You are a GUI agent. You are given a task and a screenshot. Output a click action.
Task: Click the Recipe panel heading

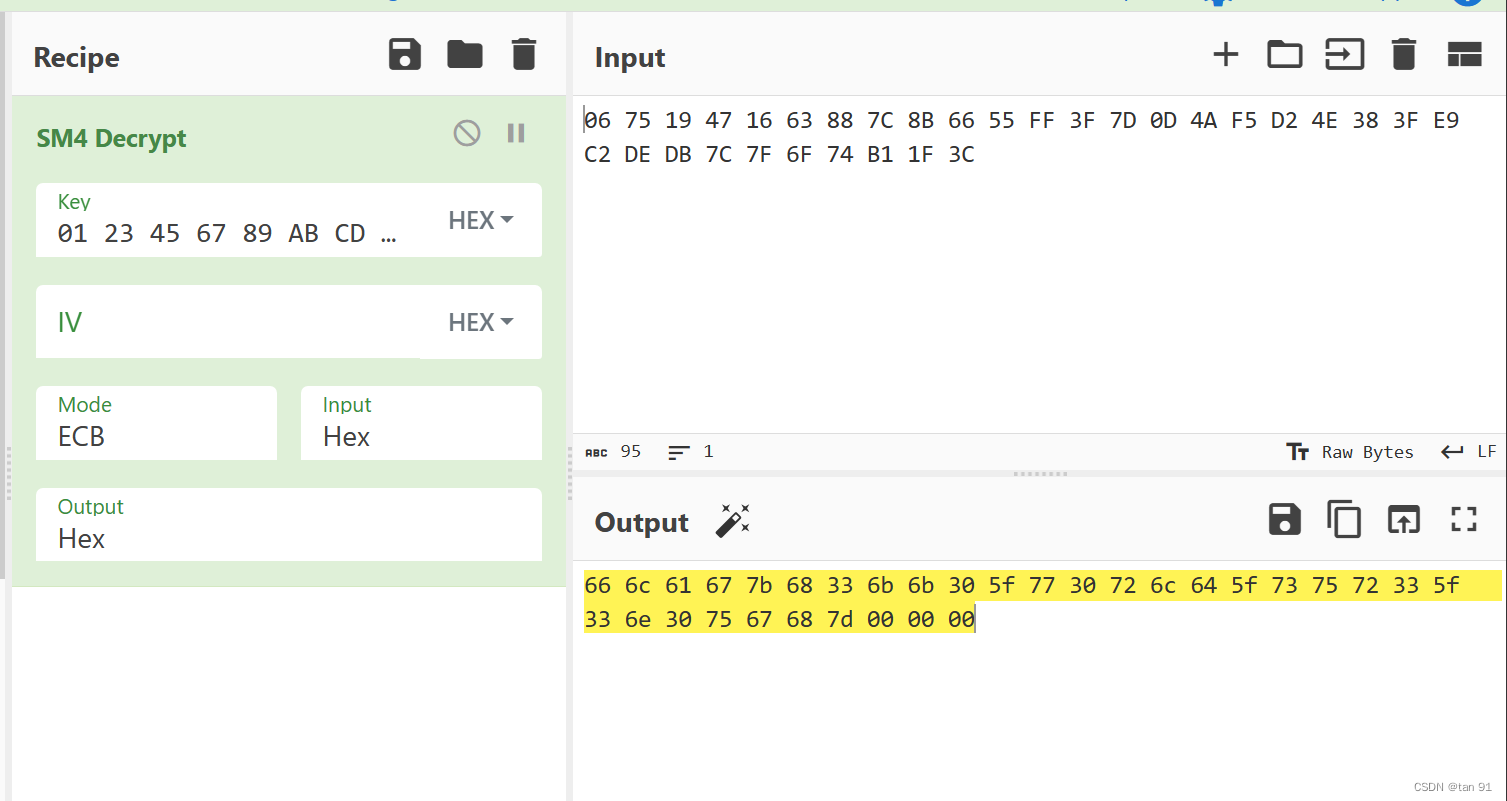[x=77, y=58]
